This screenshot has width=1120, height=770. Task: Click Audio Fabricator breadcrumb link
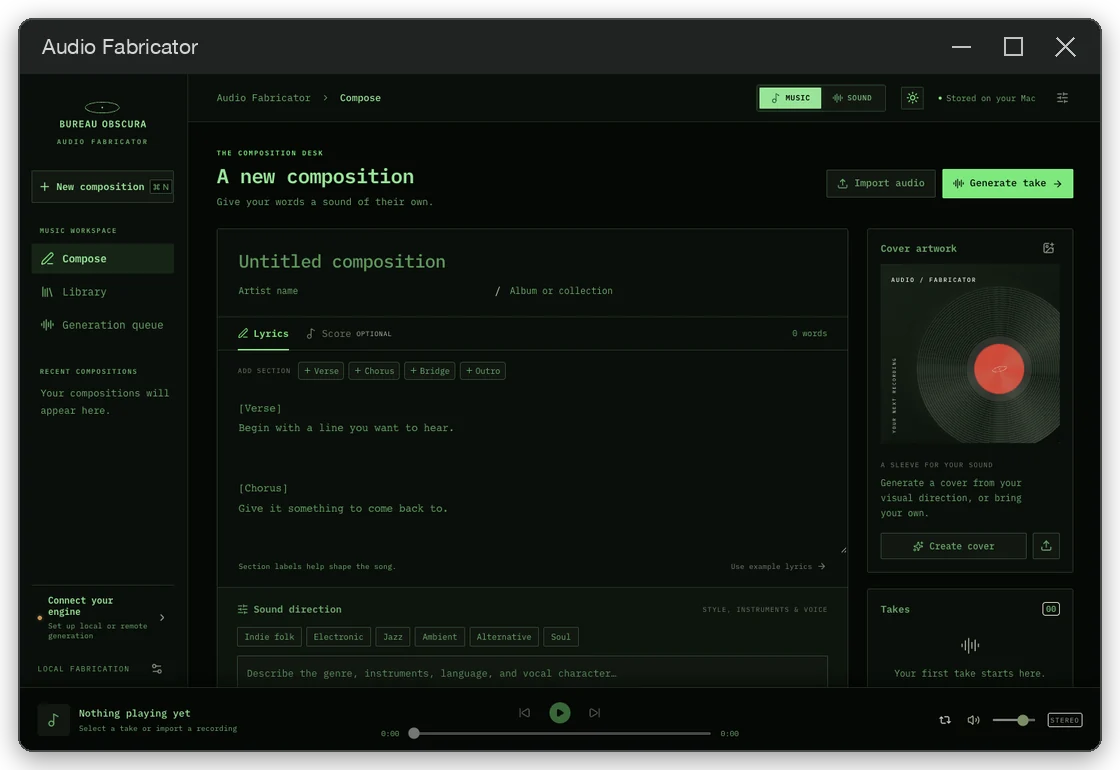[x=264, y=98]
